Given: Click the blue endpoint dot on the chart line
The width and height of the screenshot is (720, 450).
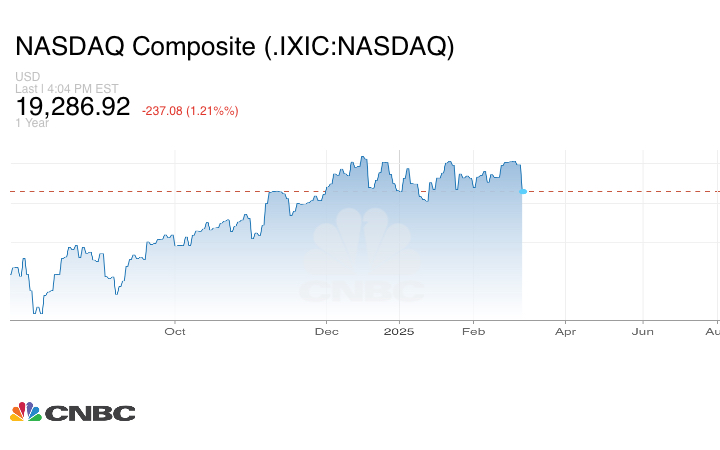Looking at the screenshot, I should tap(523, 191).
